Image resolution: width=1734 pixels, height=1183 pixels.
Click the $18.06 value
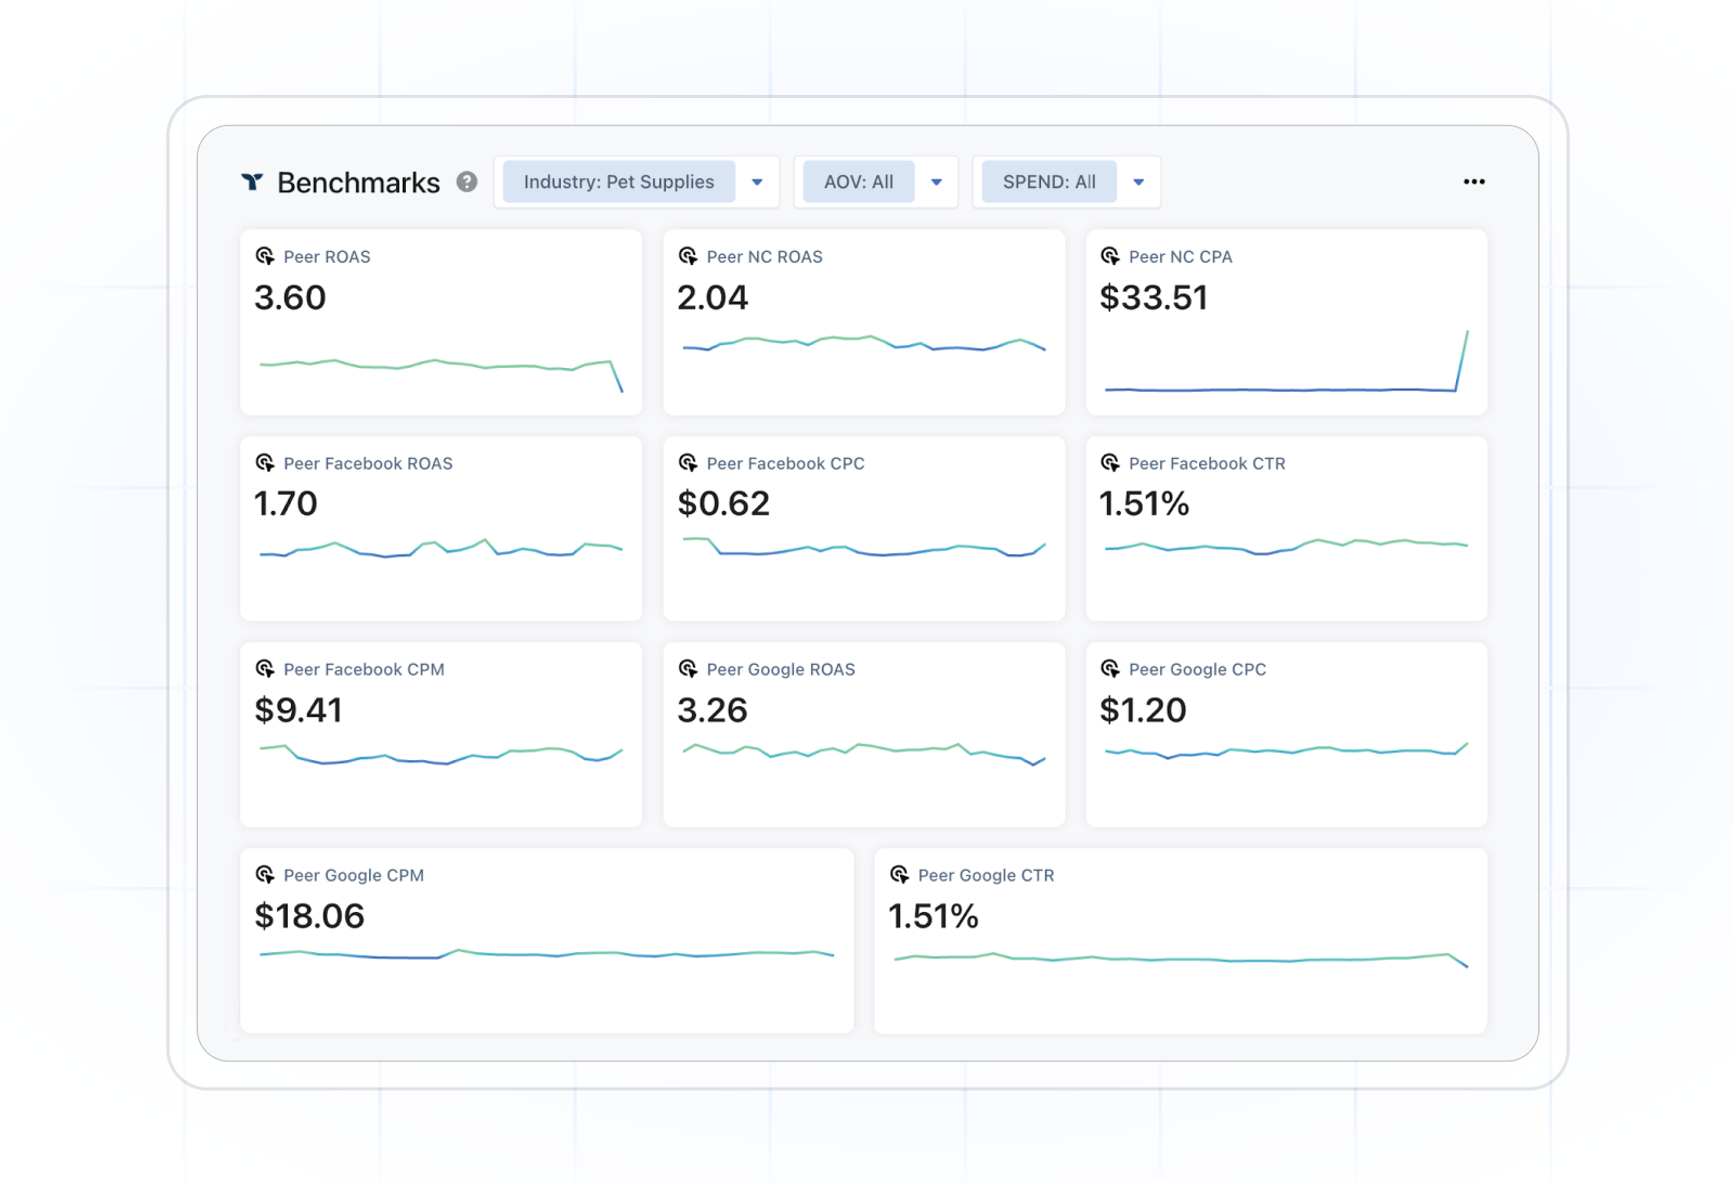point(310,916)
